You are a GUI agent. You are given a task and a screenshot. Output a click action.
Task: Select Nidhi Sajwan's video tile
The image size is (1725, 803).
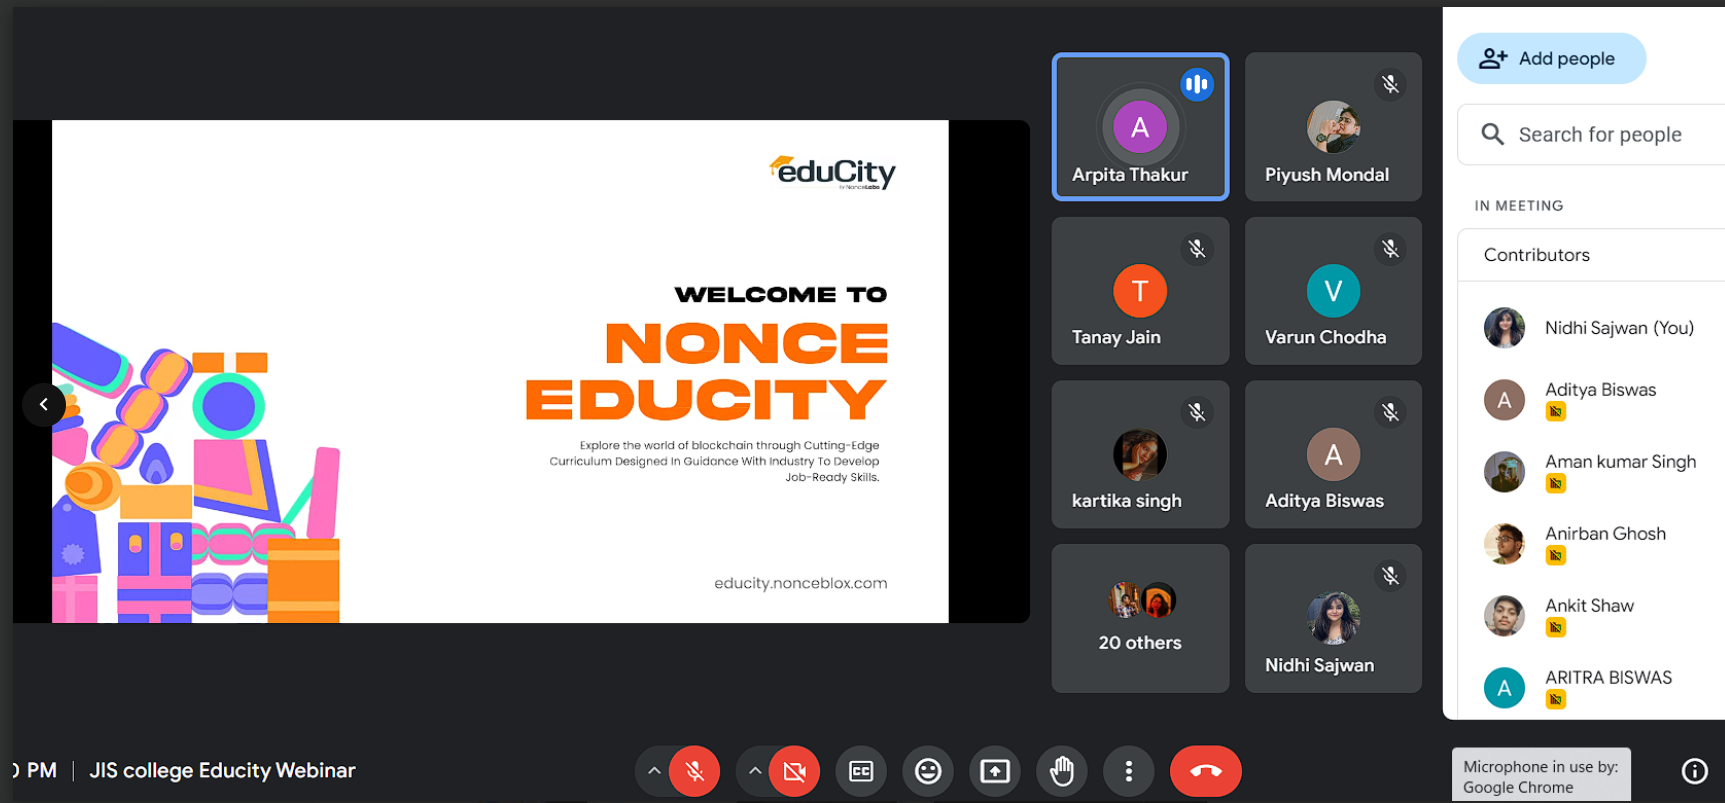pyautogui.click(x=1333, y=618)
